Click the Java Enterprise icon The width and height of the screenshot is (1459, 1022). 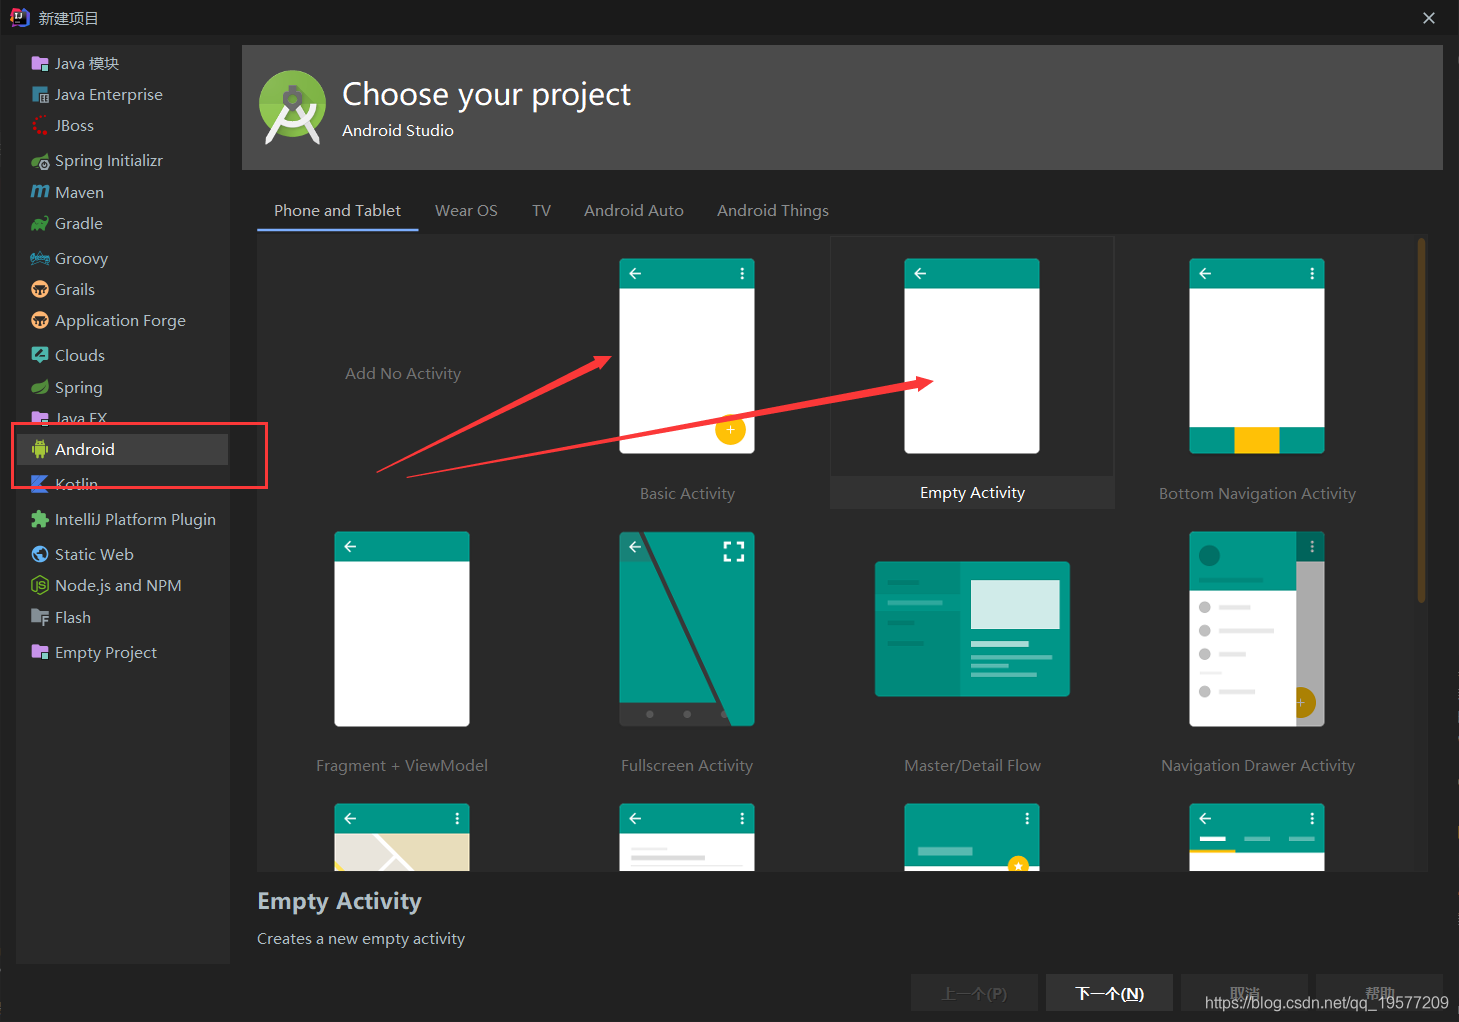pyautogui.click(x=40, y=95)
